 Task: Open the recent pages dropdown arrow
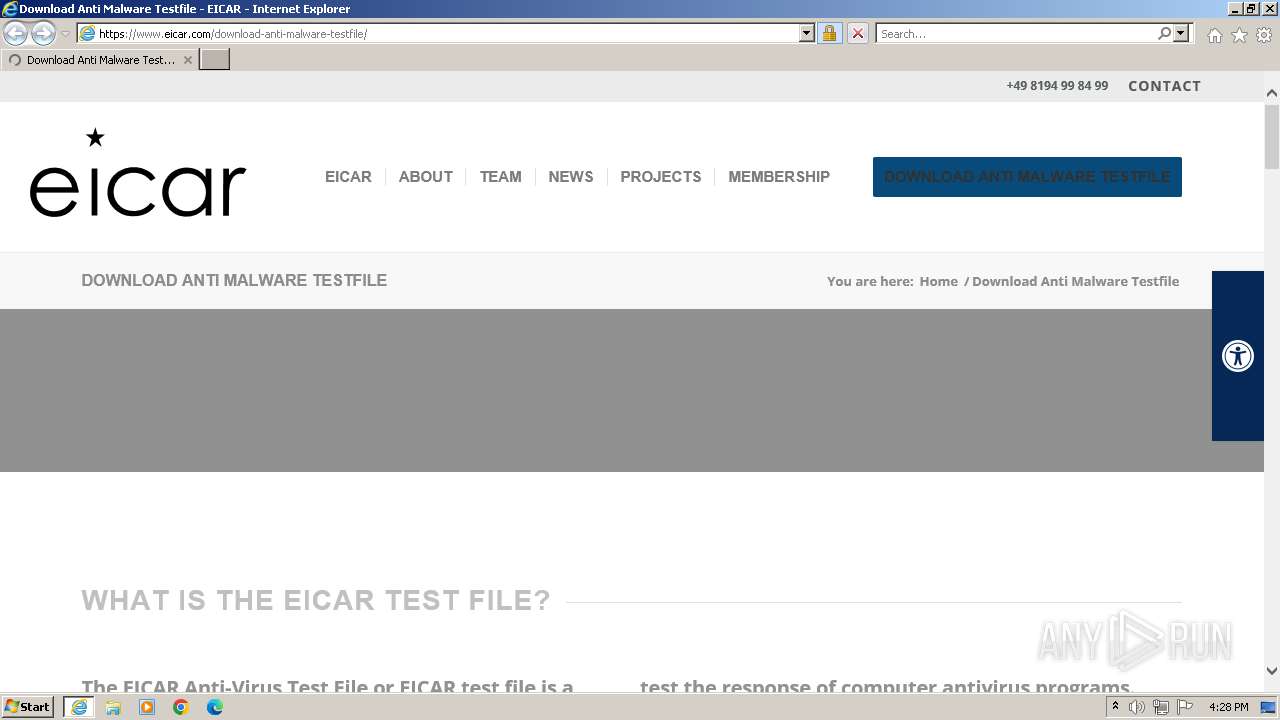point(65,34)
